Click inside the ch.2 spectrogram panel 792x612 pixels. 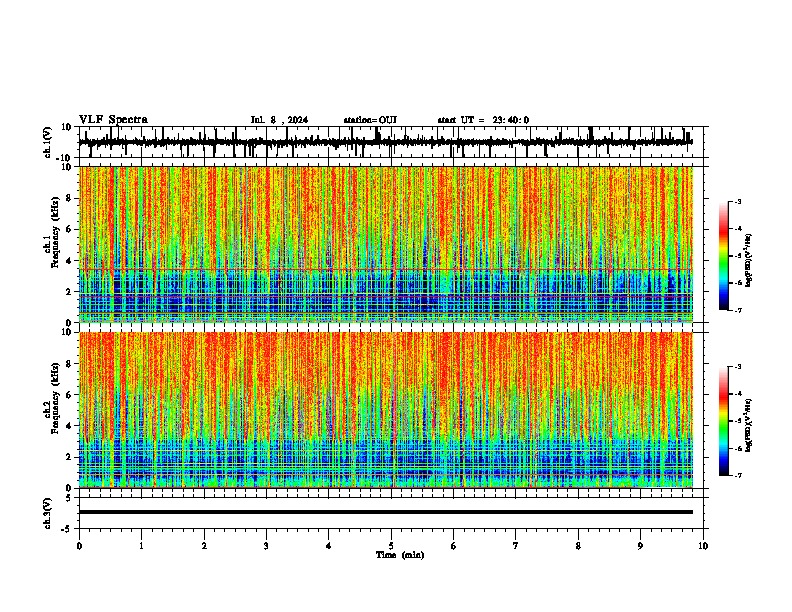(386, 410)
